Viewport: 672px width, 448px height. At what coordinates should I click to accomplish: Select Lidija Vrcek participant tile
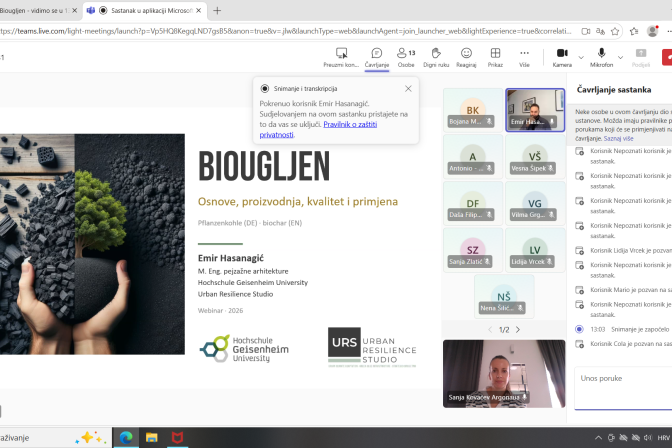(x=535, y=250)
